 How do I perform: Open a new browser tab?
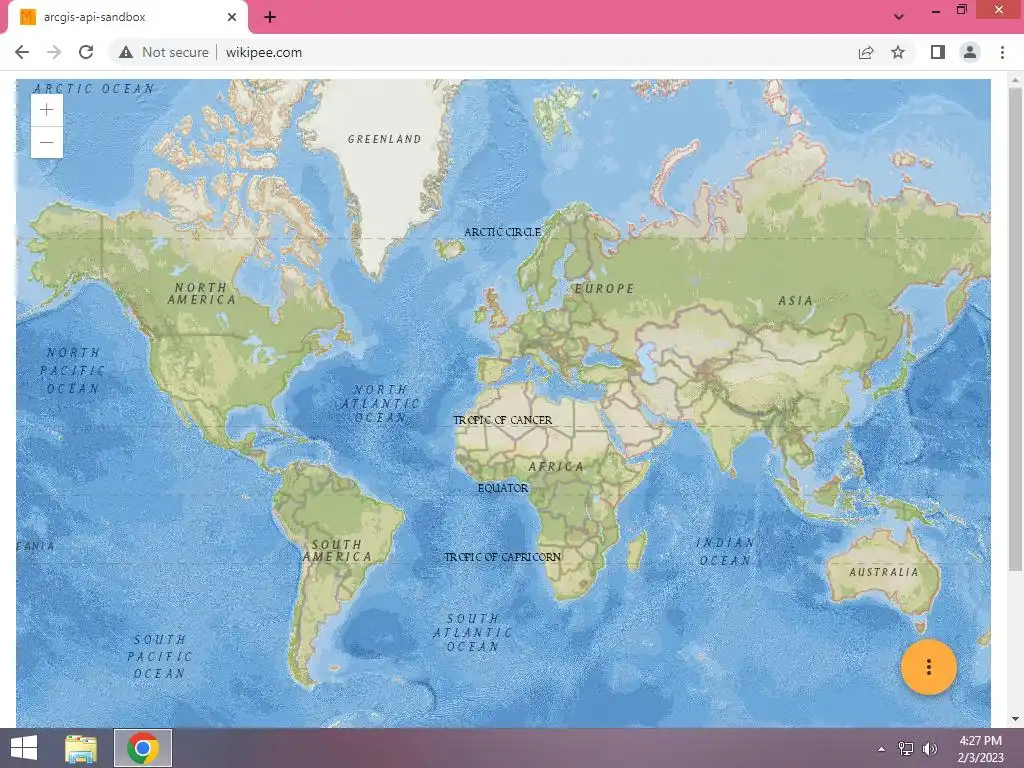coord(270,17)
